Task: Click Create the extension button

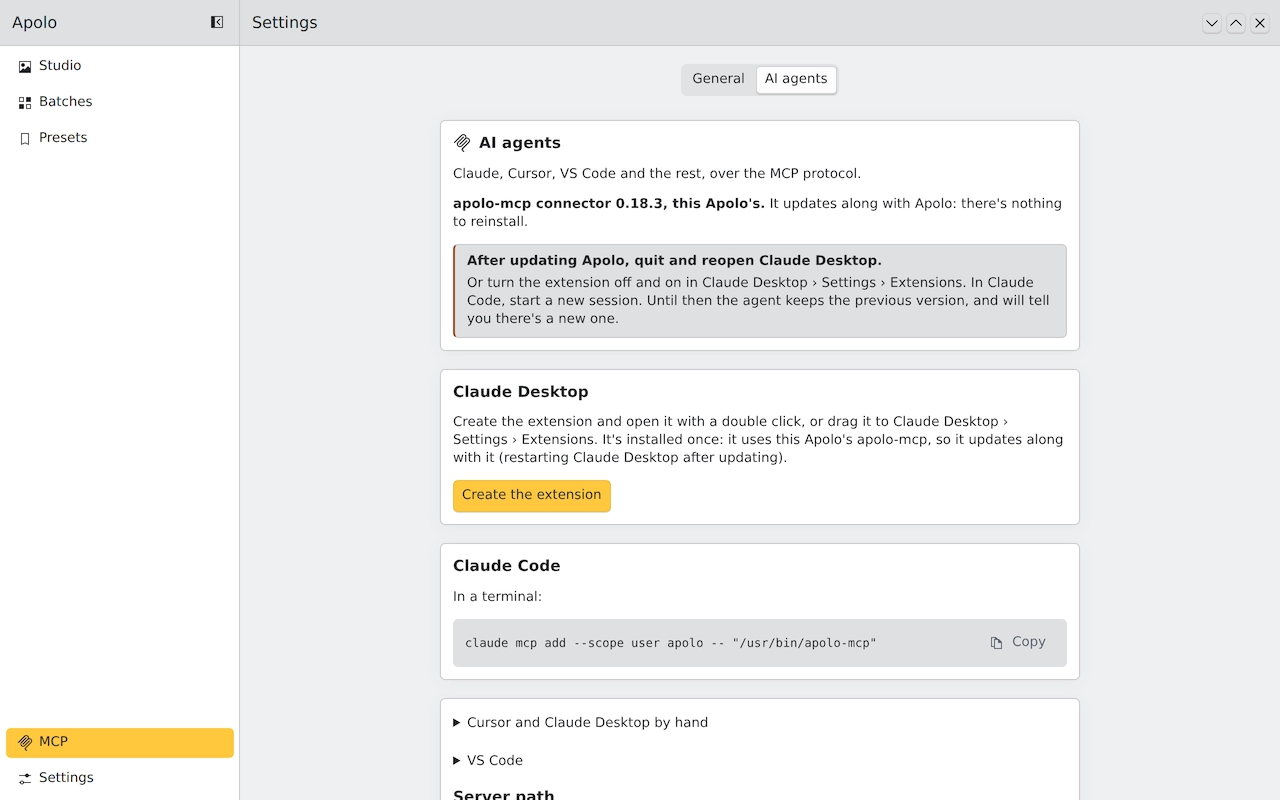Action: click(x=532, y=495)
